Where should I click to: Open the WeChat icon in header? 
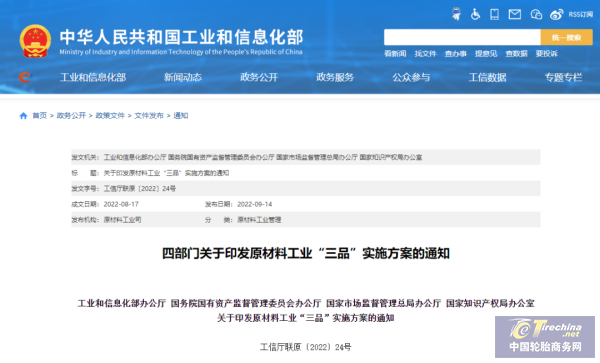536,15
